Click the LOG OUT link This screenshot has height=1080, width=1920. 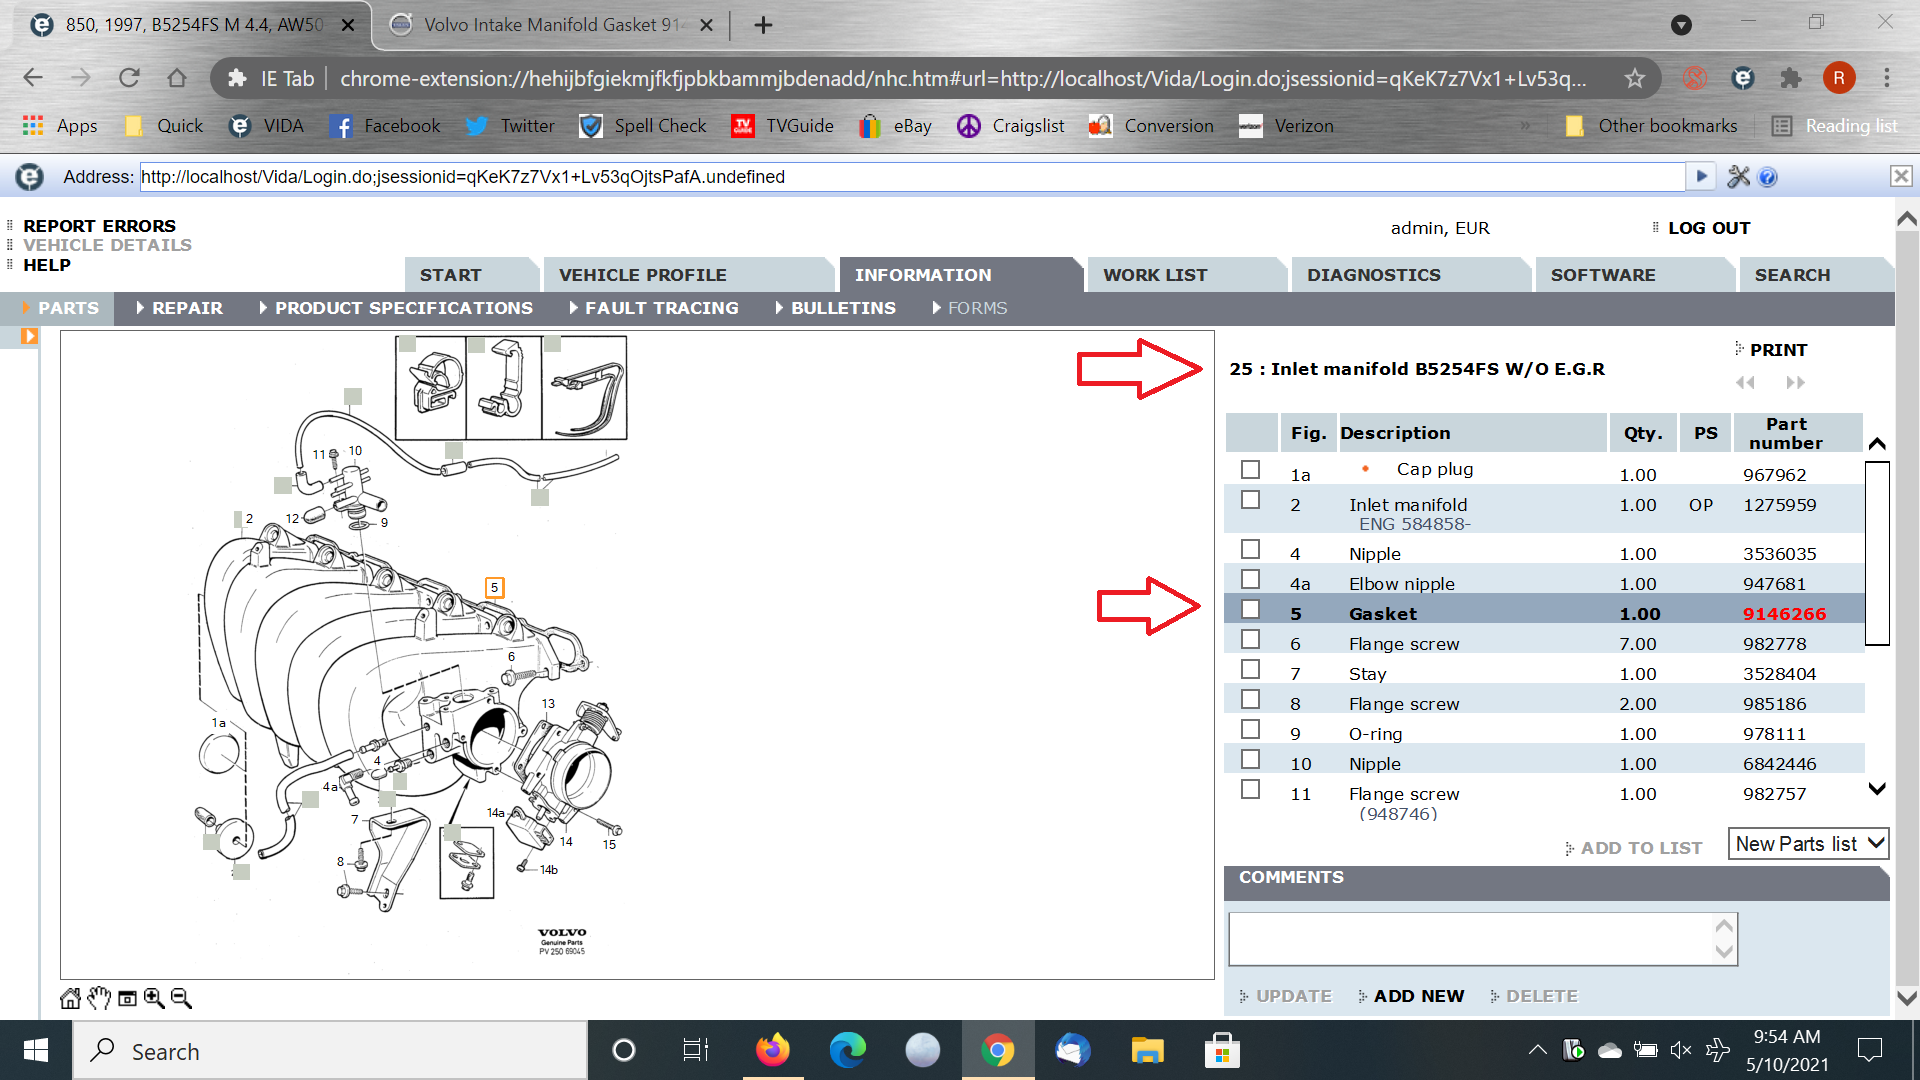tap(1708, 228)
